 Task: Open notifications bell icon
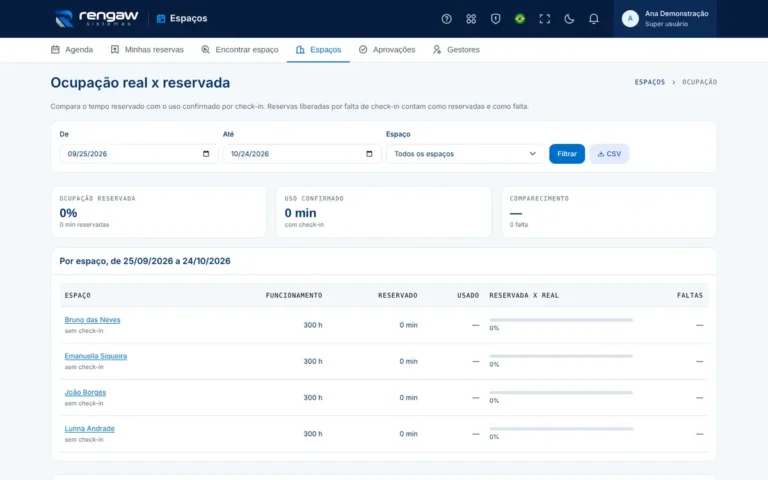point(593,19)
